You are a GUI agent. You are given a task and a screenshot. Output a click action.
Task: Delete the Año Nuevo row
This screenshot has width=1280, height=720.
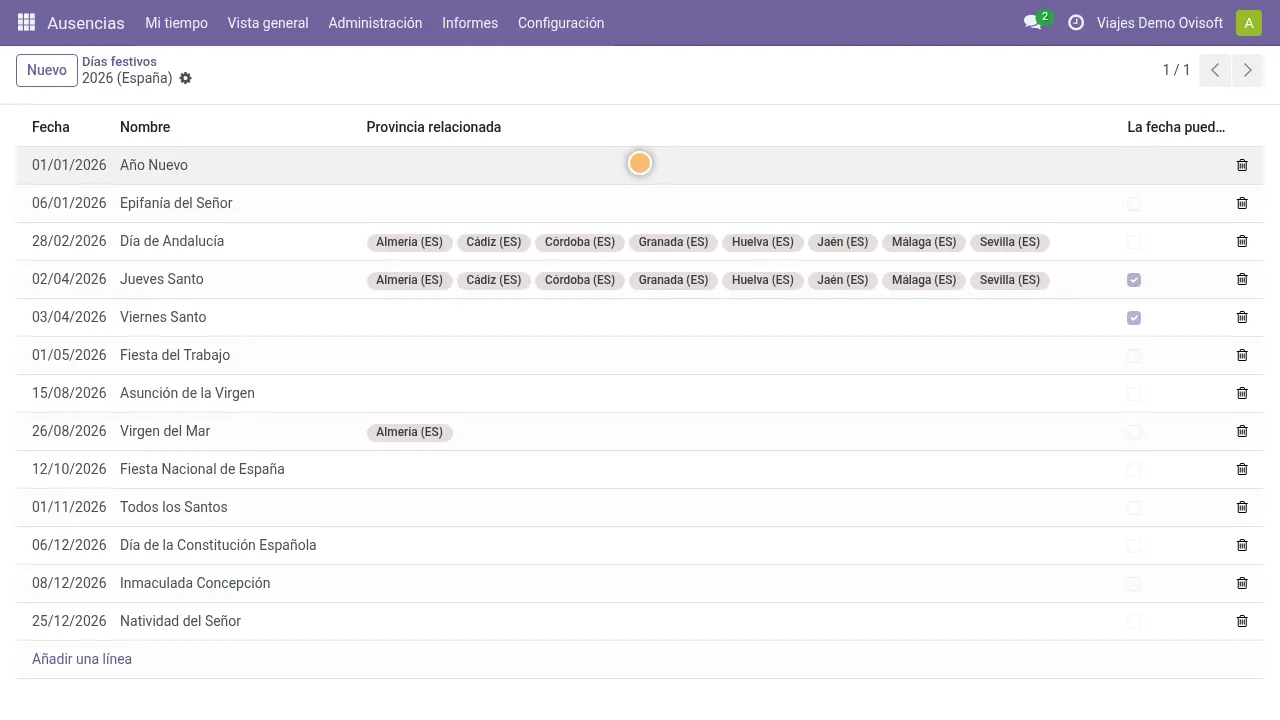1242,165
